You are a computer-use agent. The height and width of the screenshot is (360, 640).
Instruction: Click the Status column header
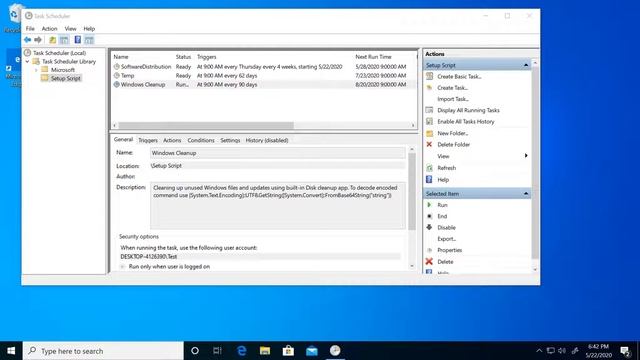pos(184,57)
